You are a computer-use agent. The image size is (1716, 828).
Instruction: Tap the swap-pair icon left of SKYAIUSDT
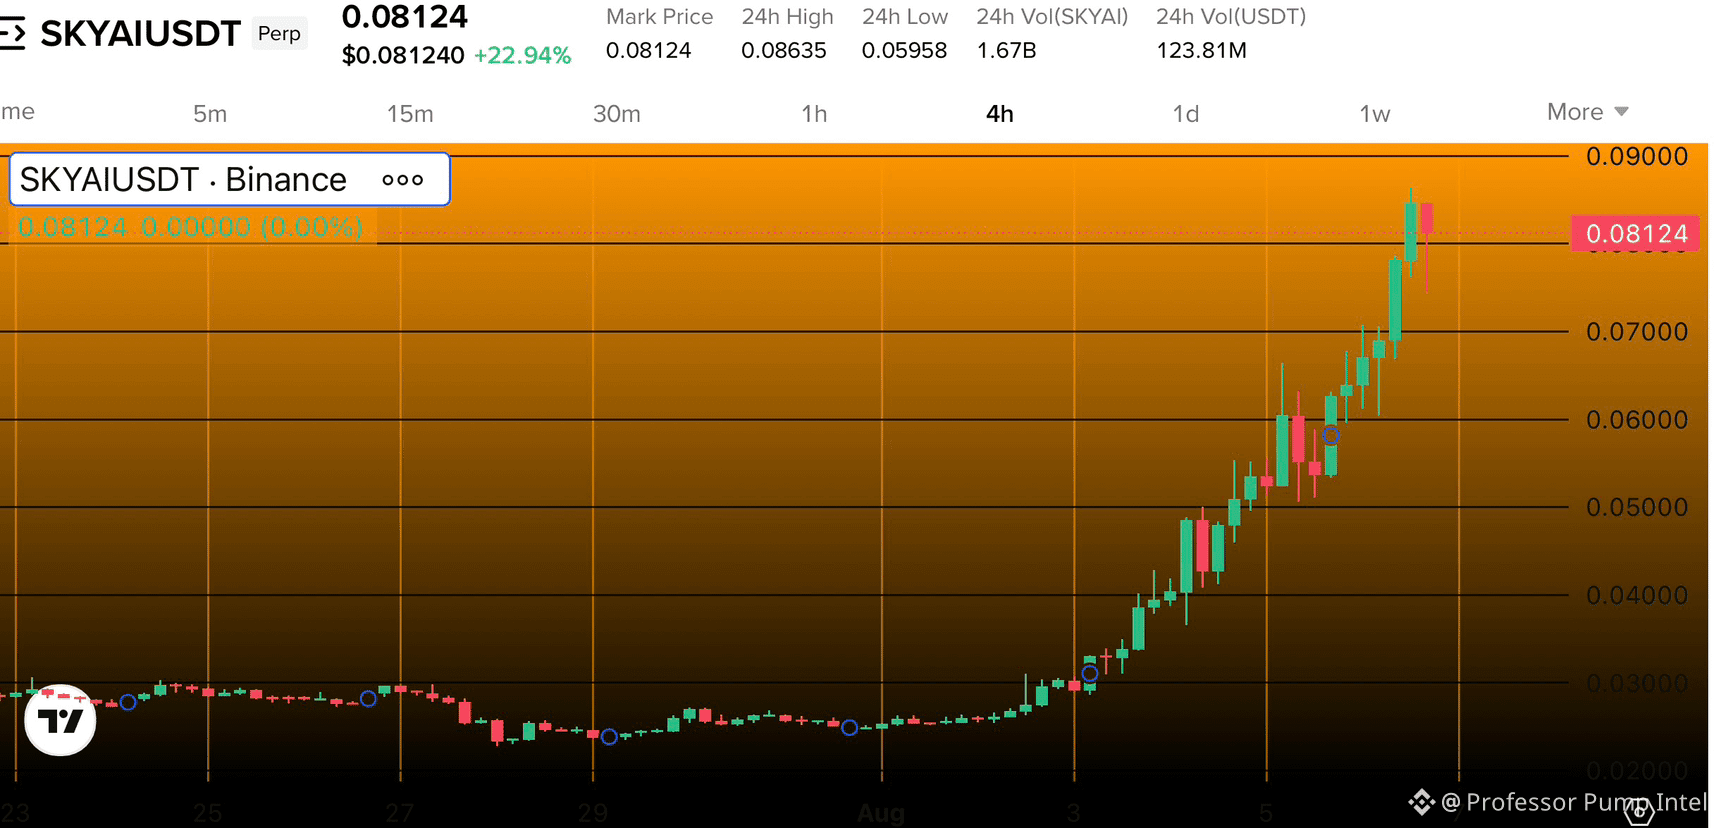coord(12,34)
